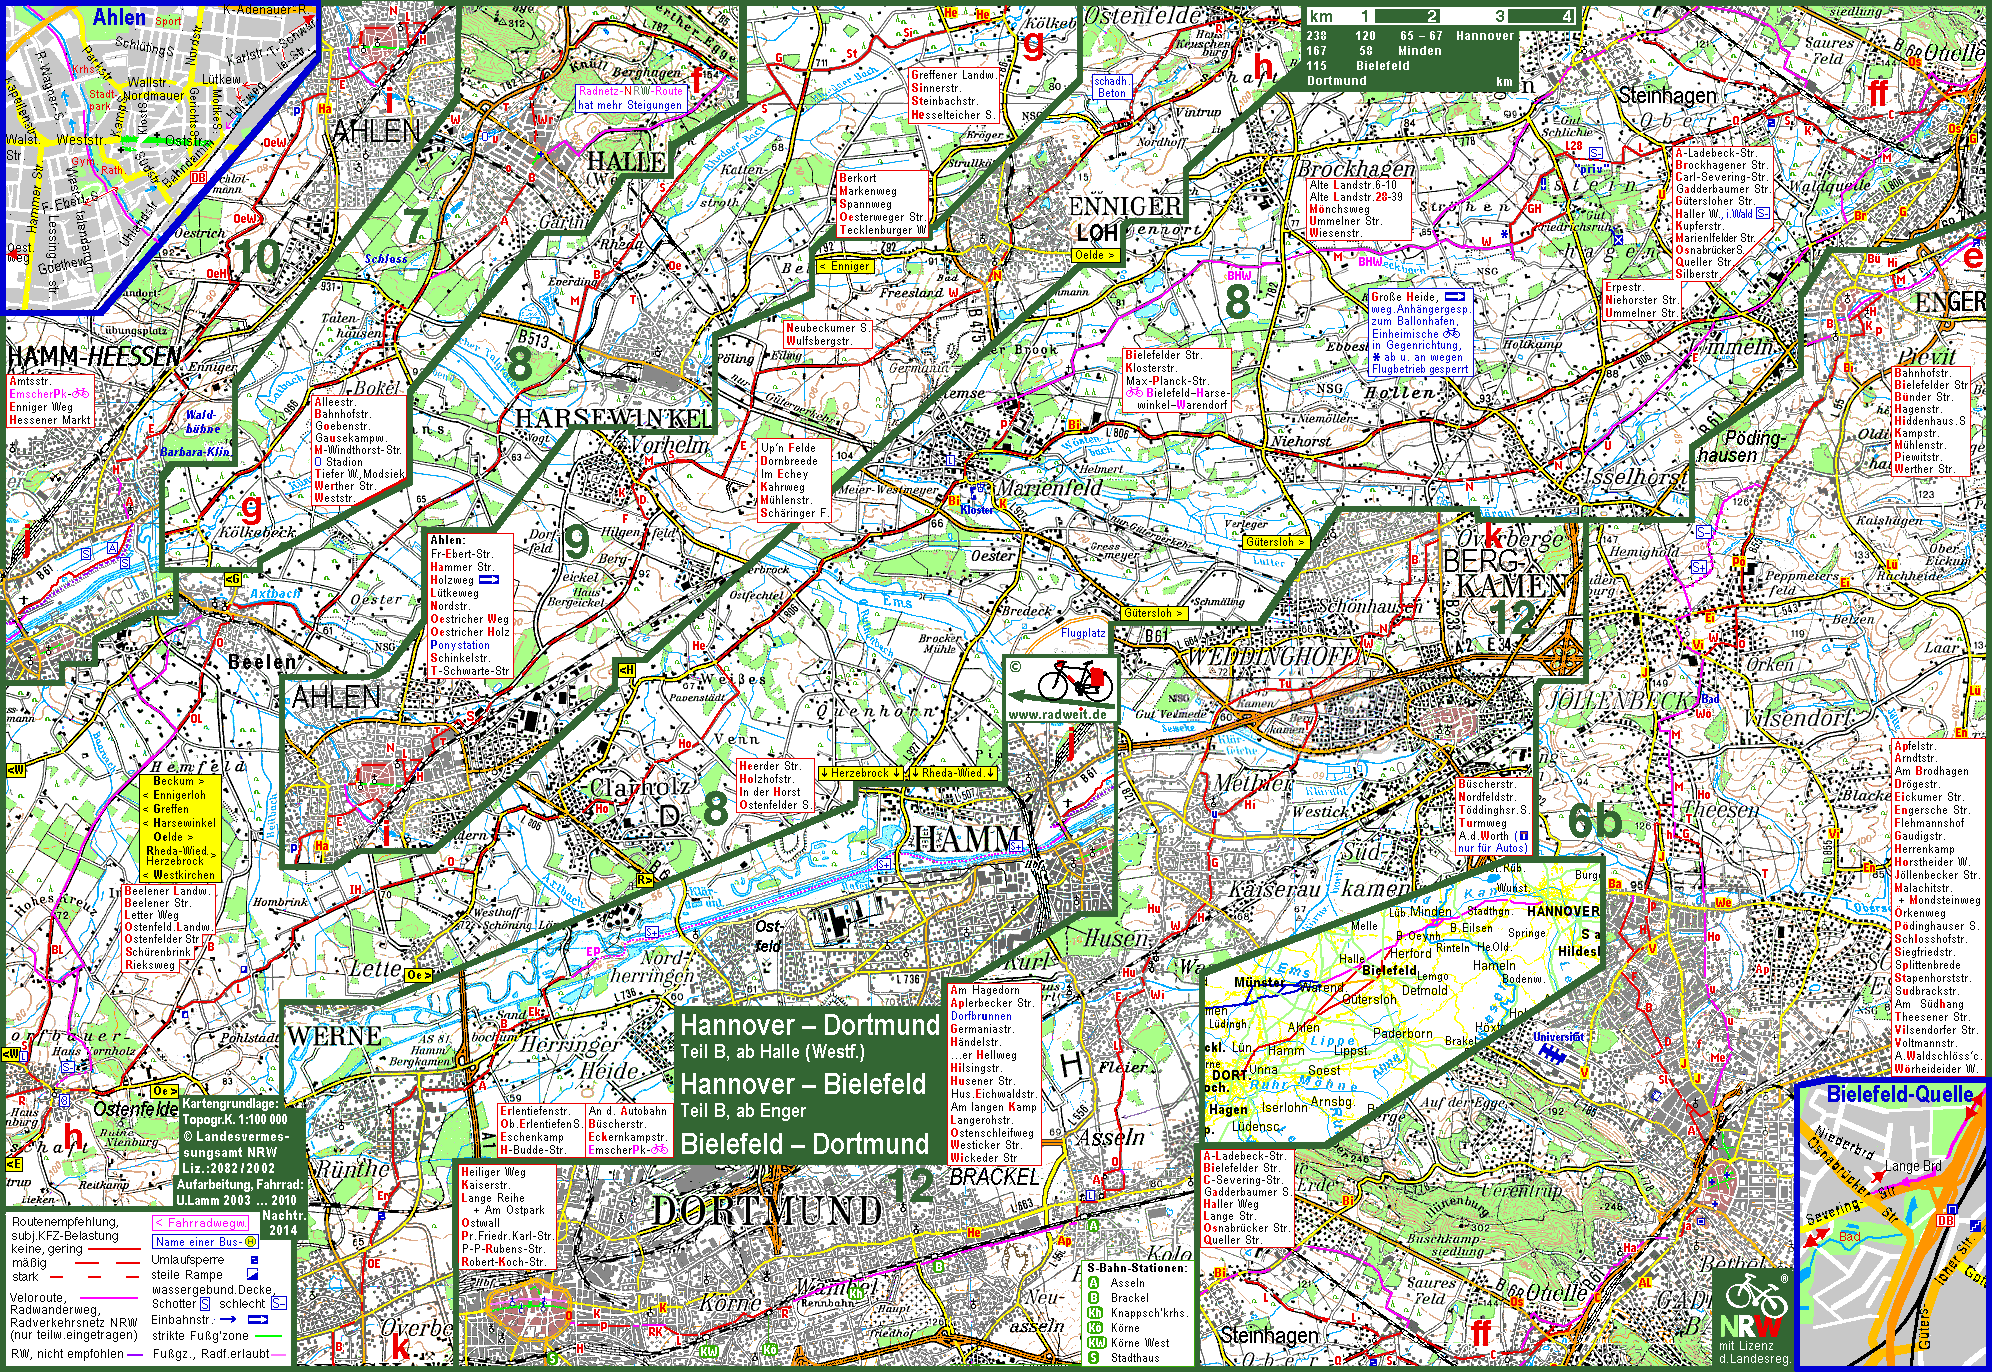Click the red DB station icon in Bielefeld-Quelle inset

click(x=1945, y=1220)
